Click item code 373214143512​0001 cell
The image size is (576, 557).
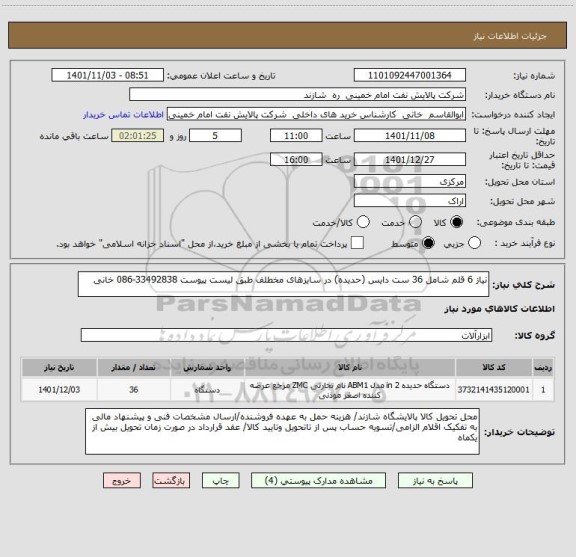click(494, 389)
